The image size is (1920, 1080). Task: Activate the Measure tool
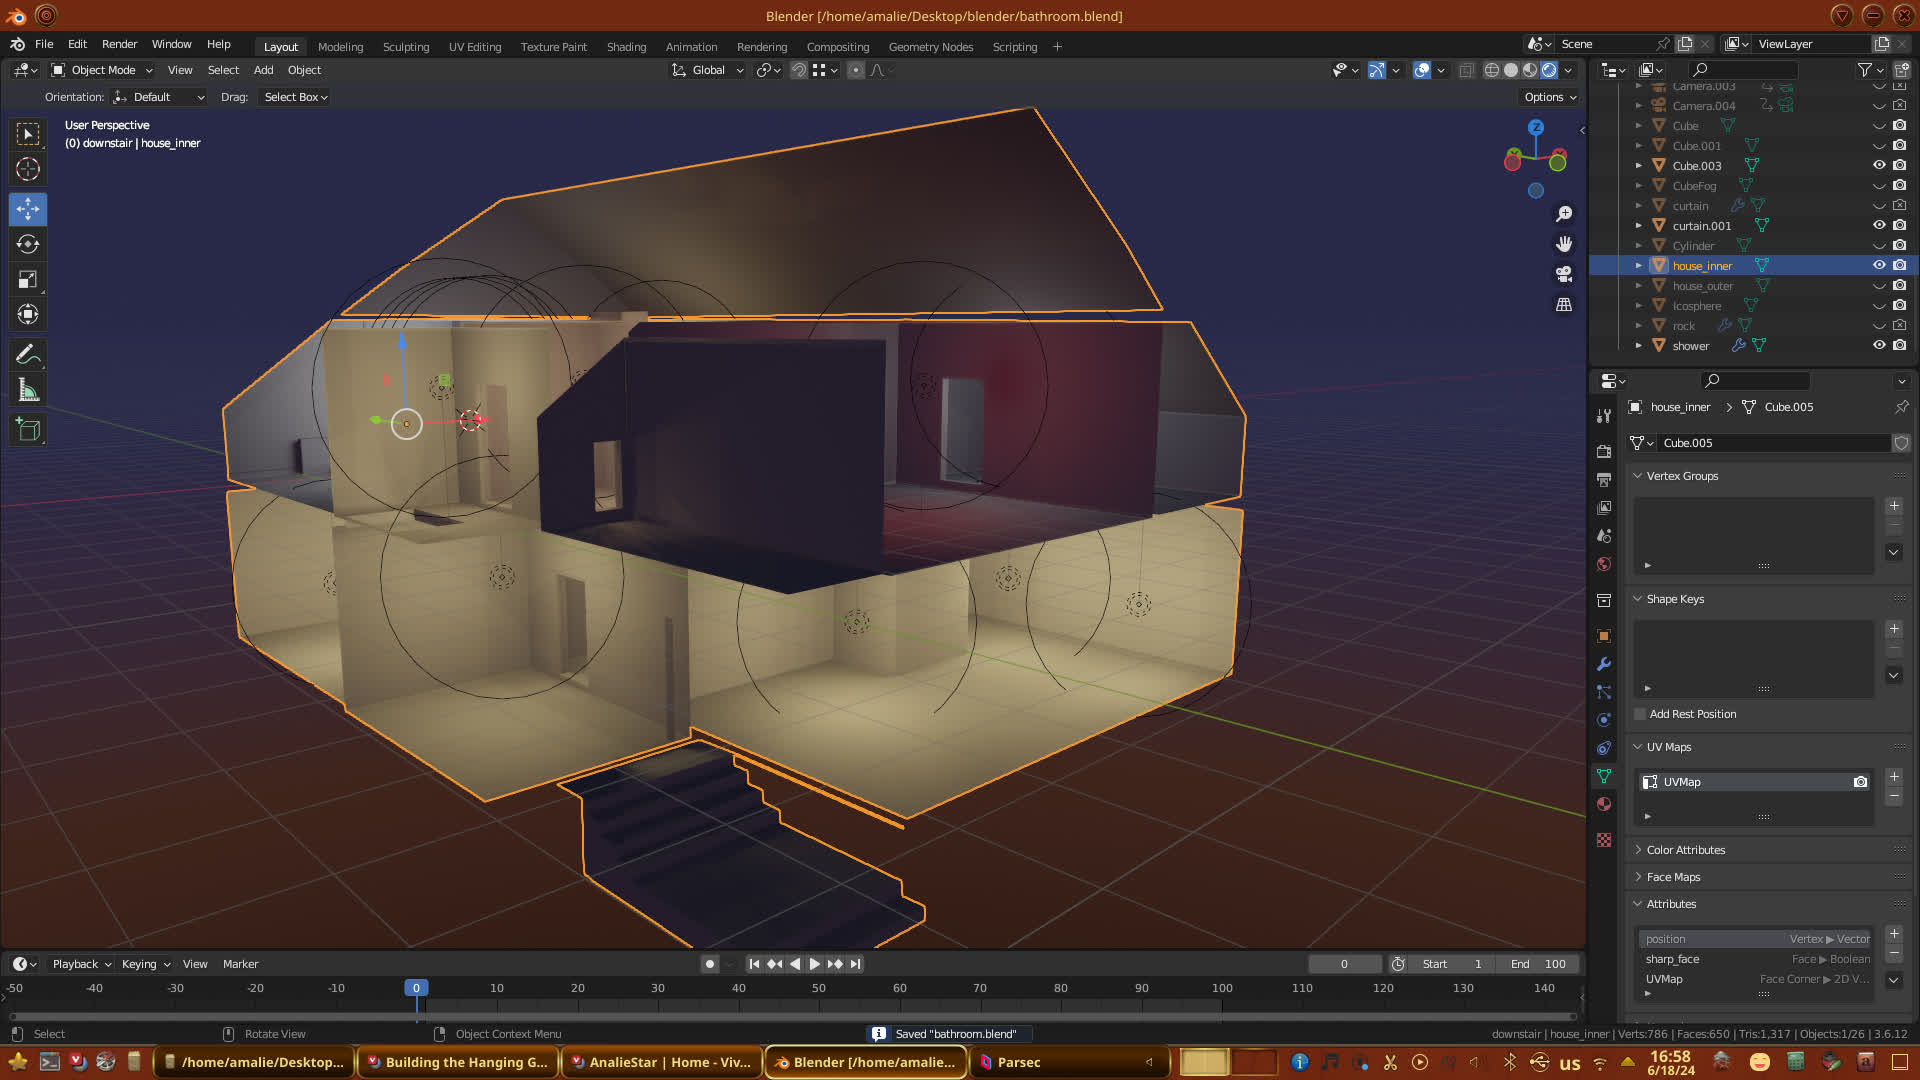pyautogui.click(x=28, y=391)
